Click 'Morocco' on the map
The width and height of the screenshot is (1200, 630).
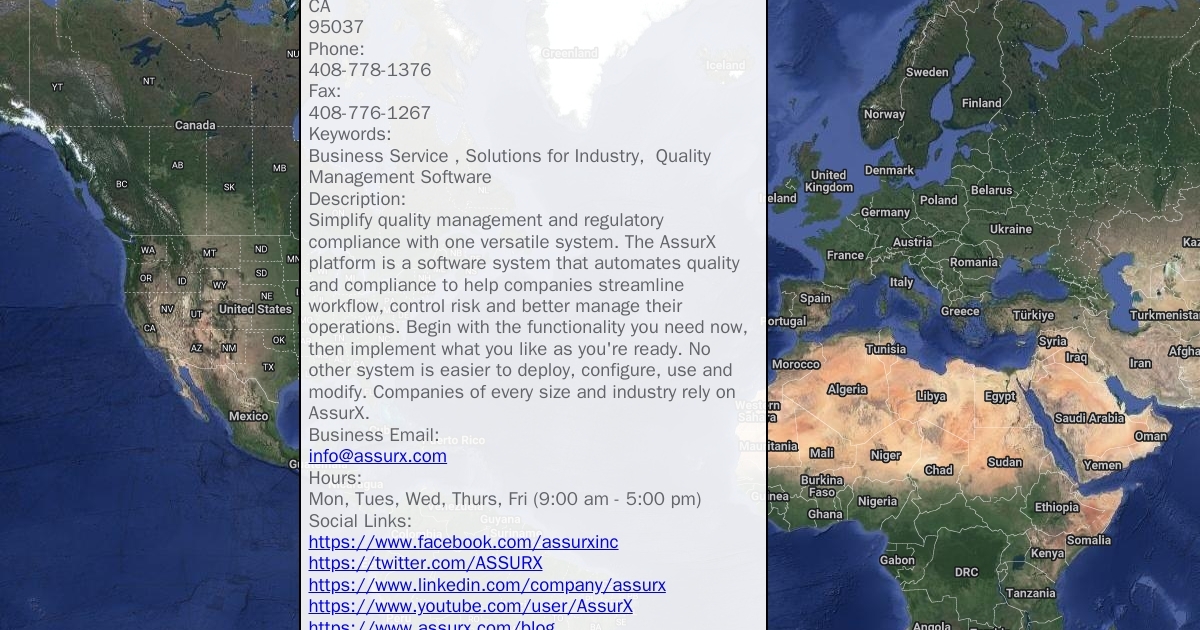click(x=796, y=365)
